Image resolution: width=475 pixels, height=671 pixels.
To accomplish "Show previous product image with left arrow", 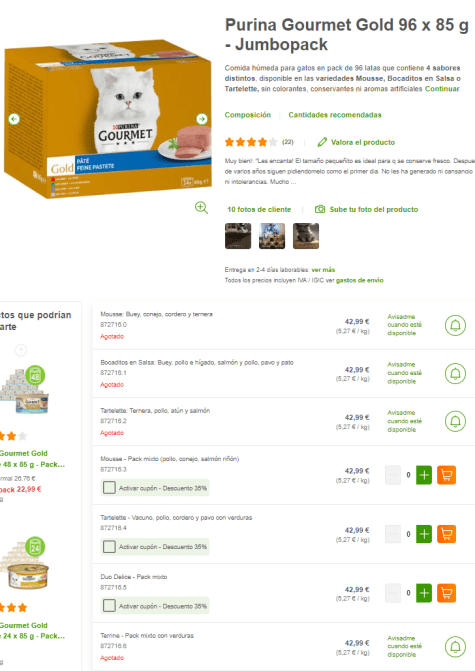I will pos(14,119).
